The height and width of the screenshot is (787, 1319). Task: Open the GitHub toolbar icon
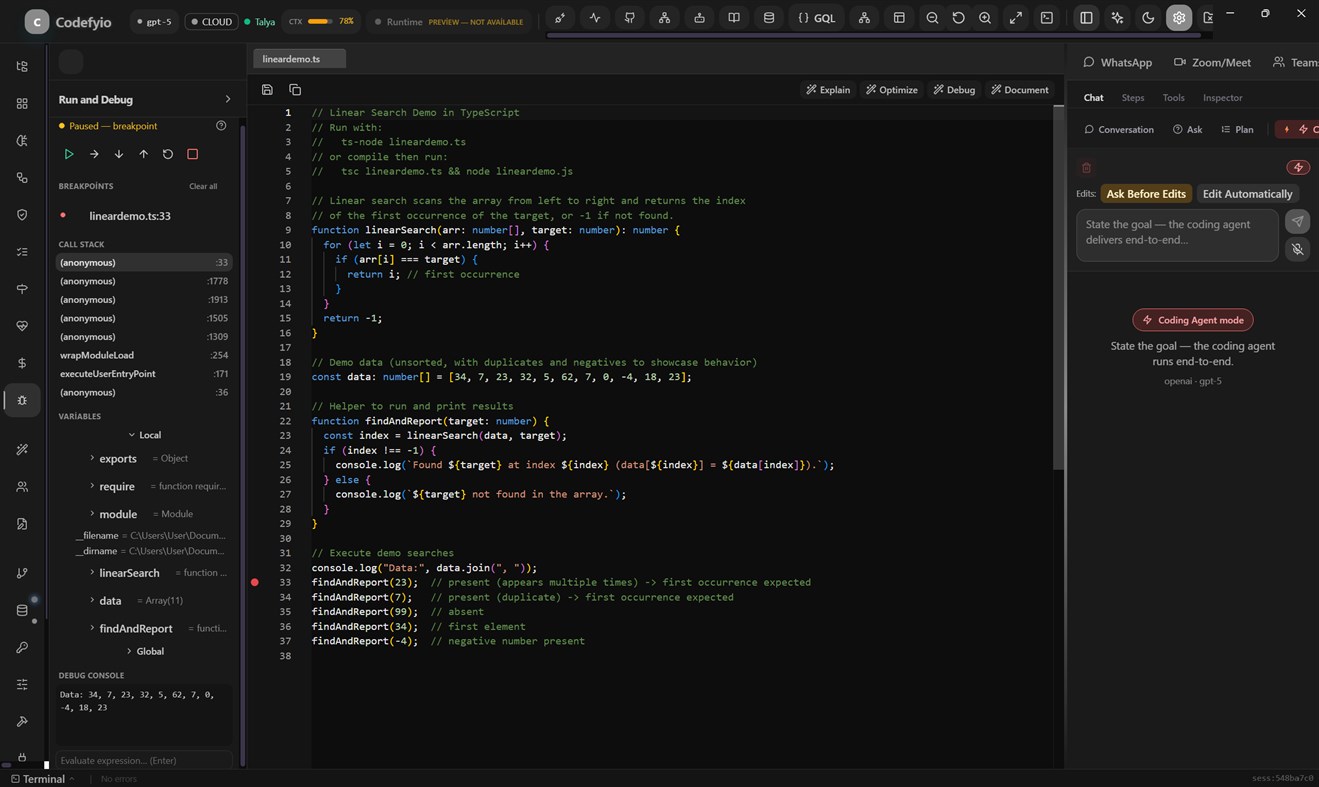[630, 18]
